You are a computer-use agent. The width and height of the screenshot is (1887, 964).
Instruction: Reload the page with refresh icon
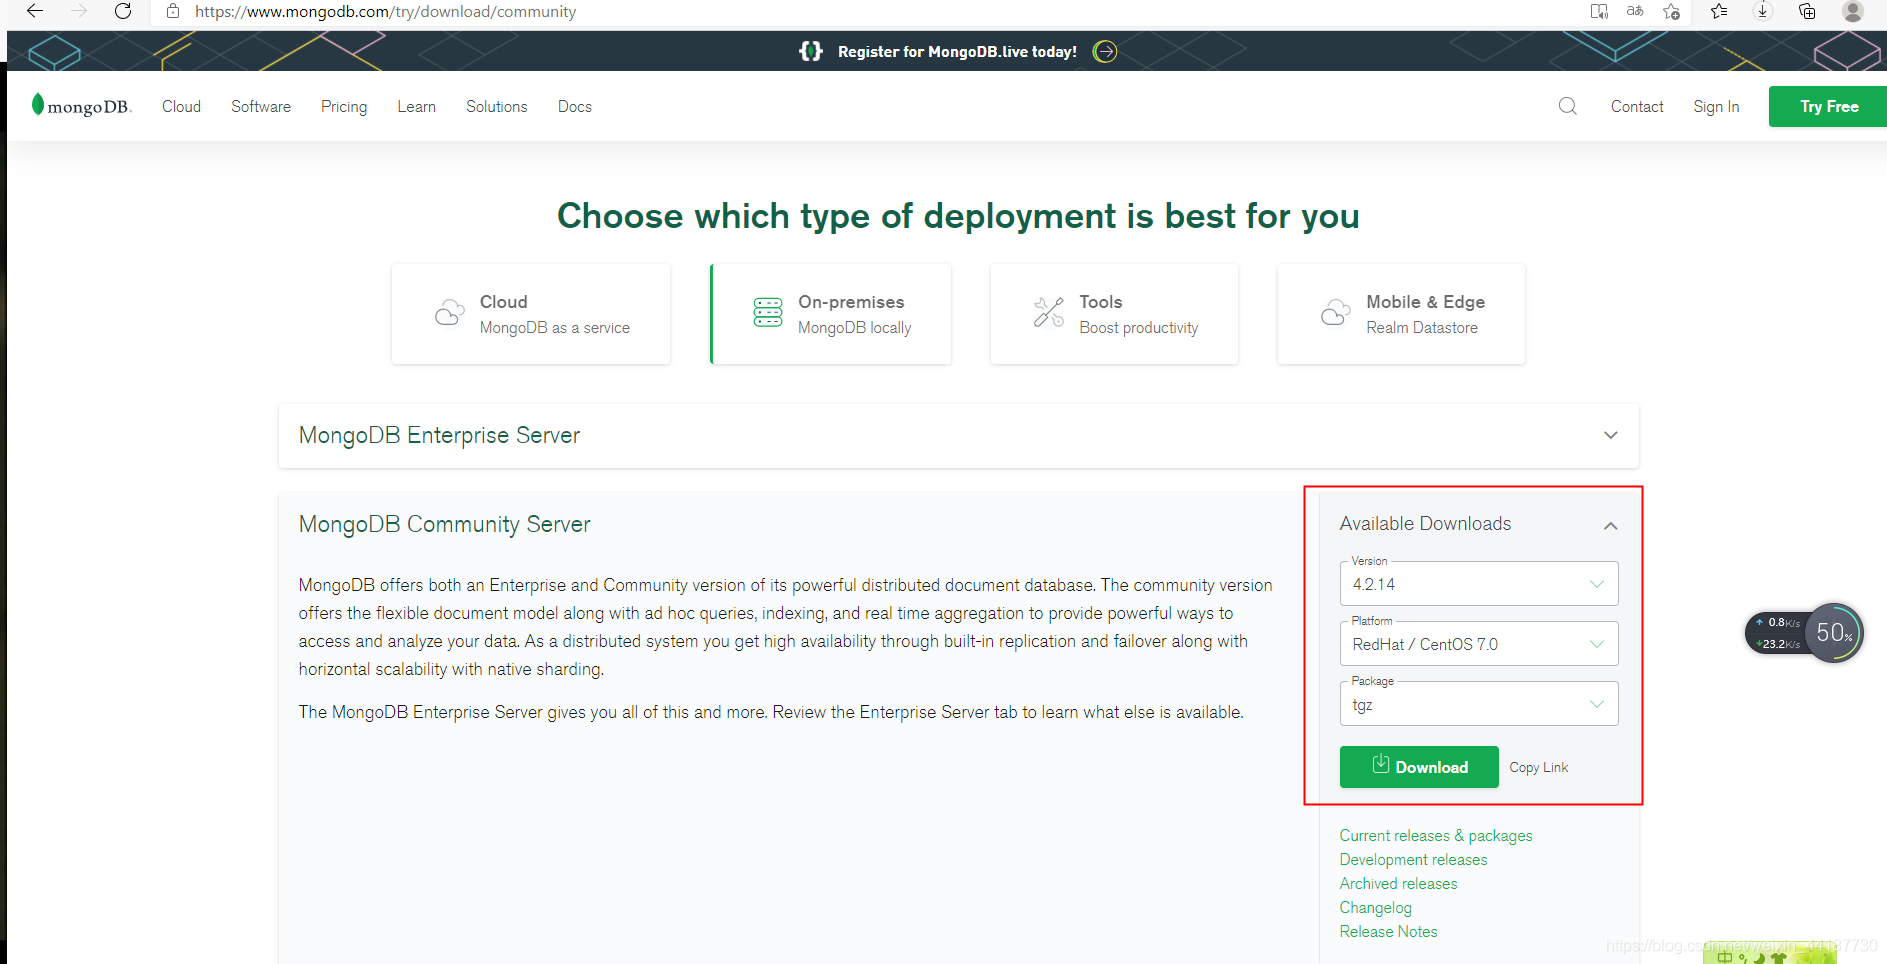coord(123,11)
